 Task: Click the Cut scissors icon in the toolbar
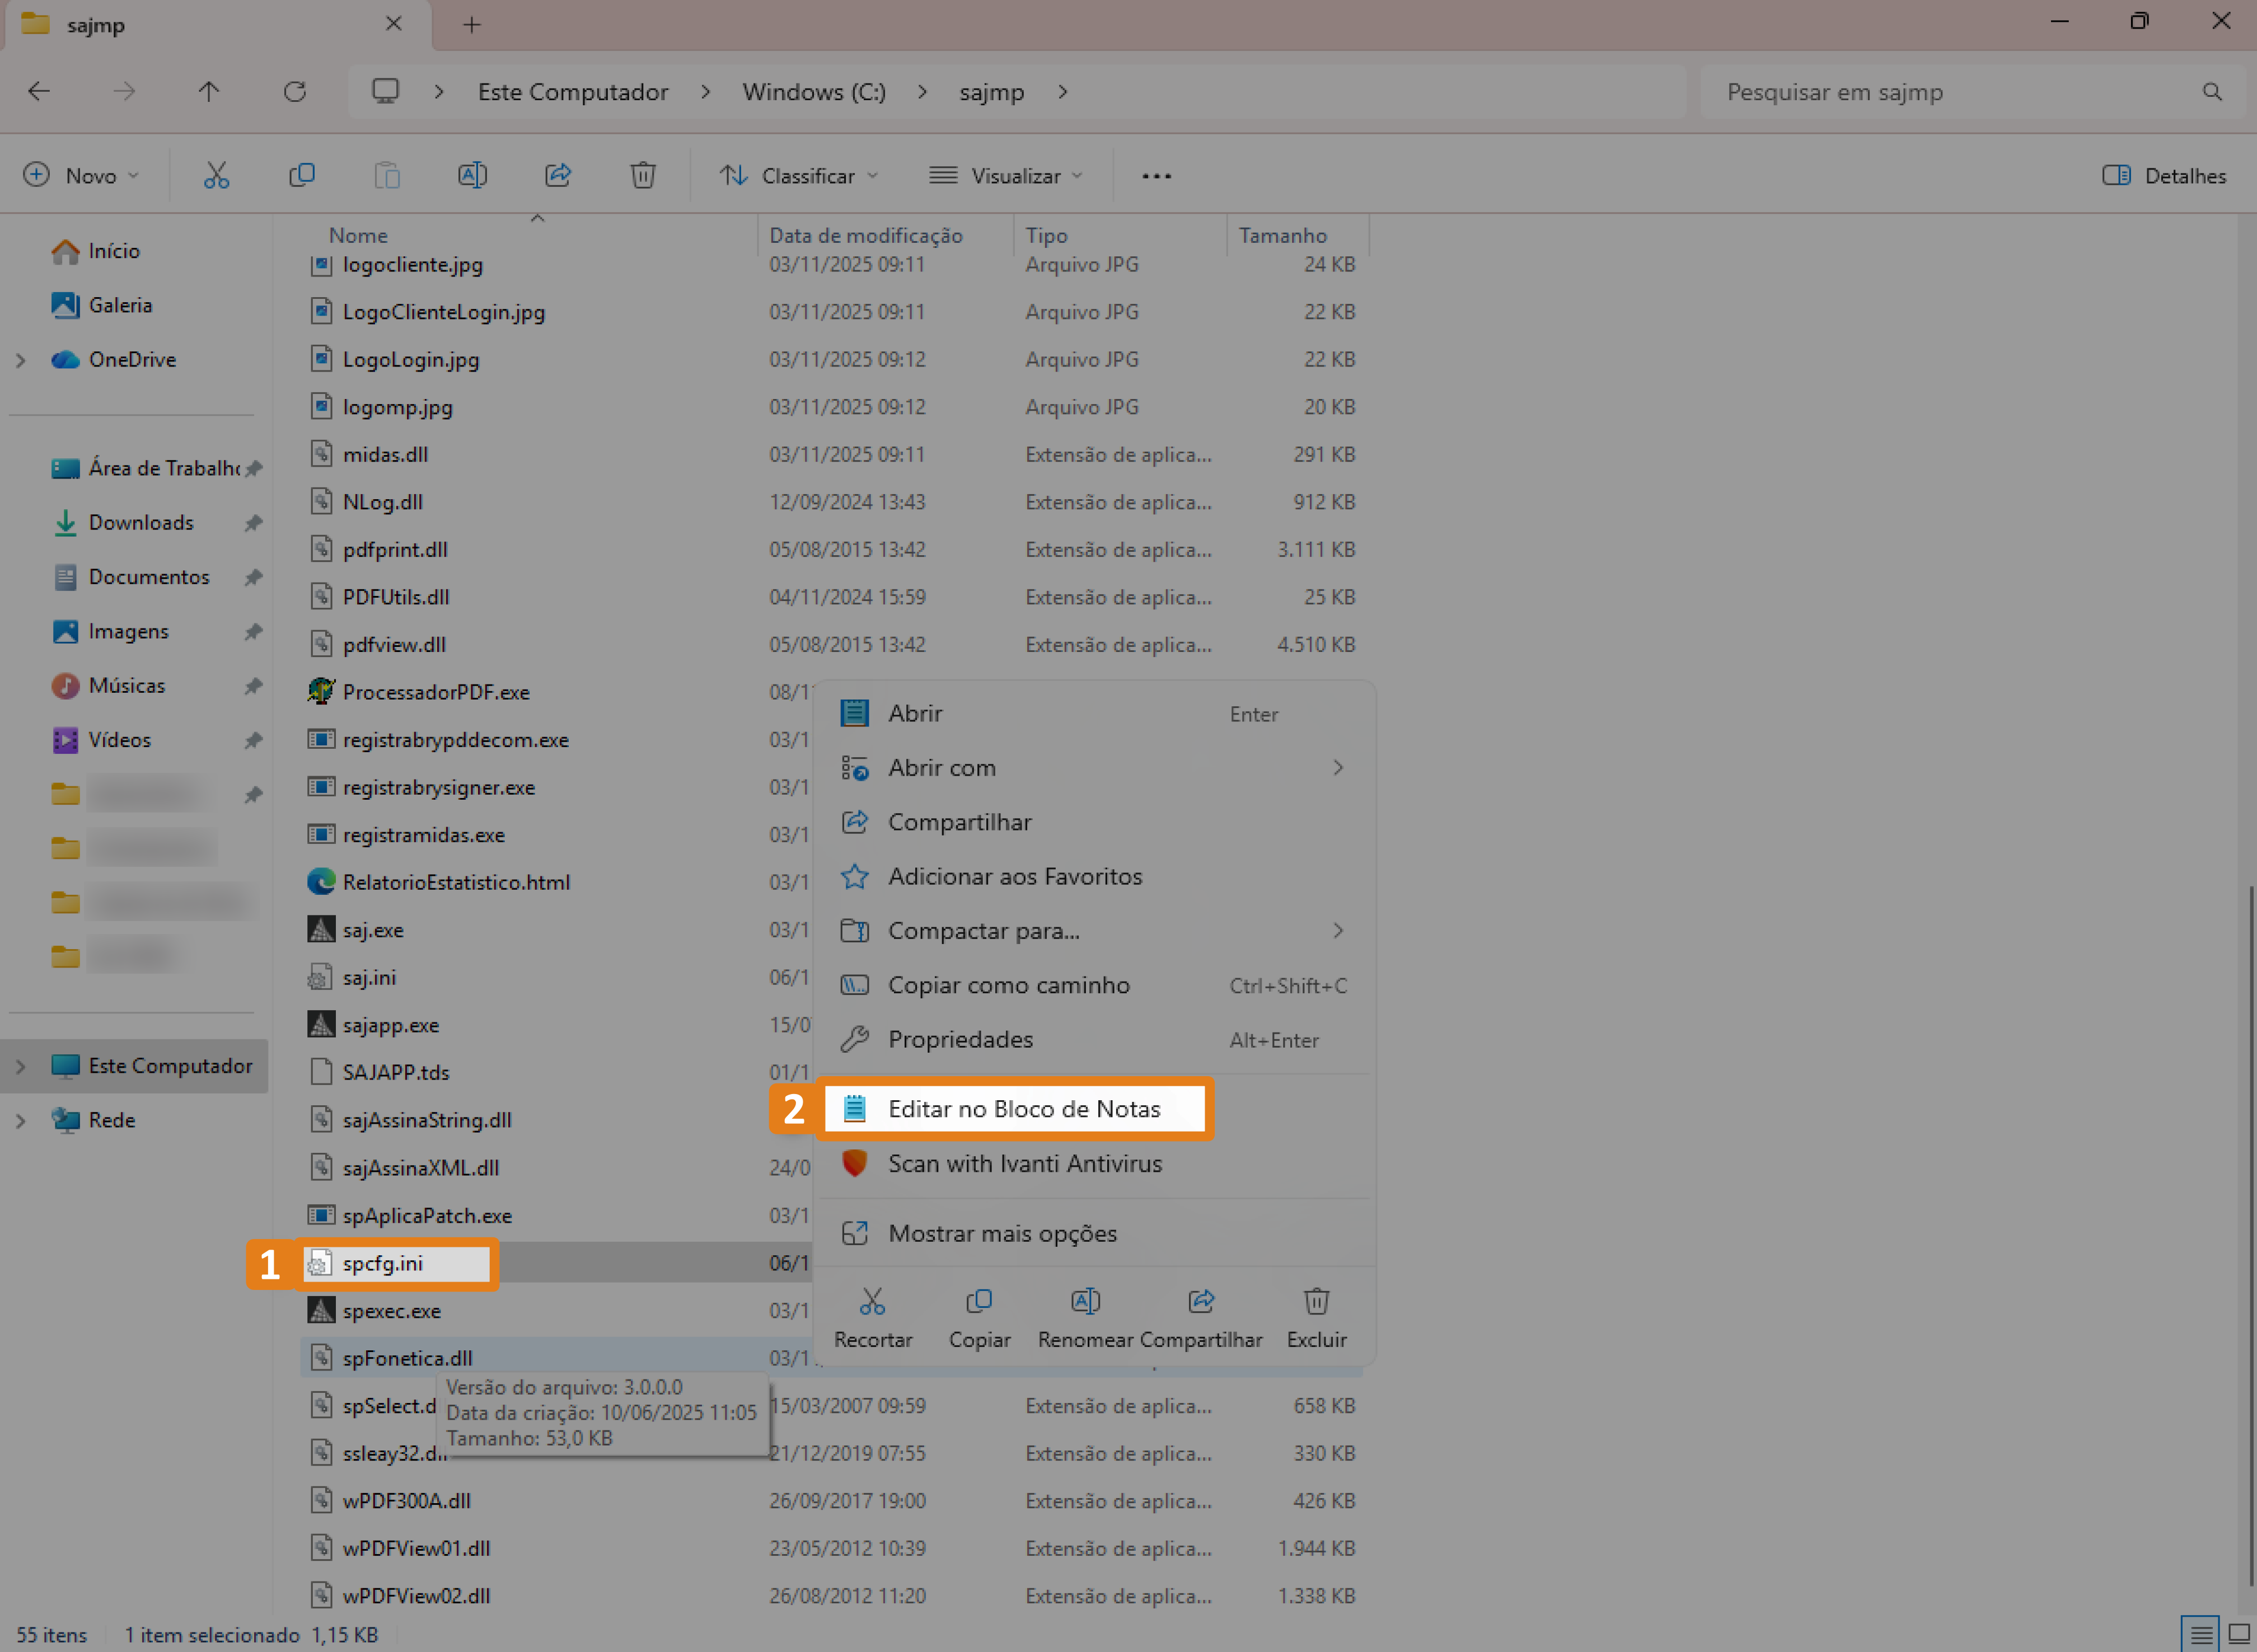[x=216, y=176]
